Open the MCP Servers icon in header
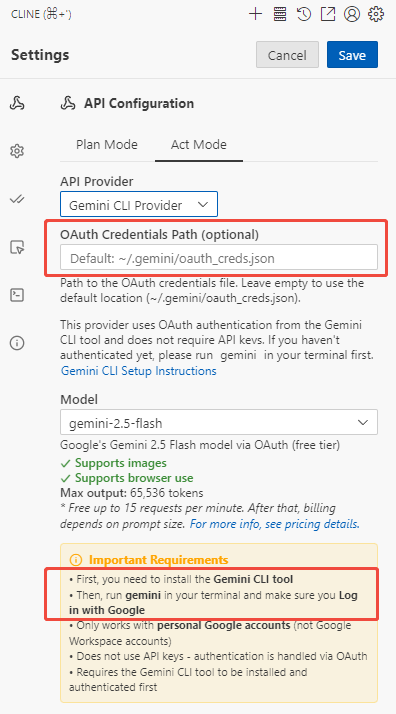Image resolution: width=396 pixels, height=714 pixels. (279, 14)
